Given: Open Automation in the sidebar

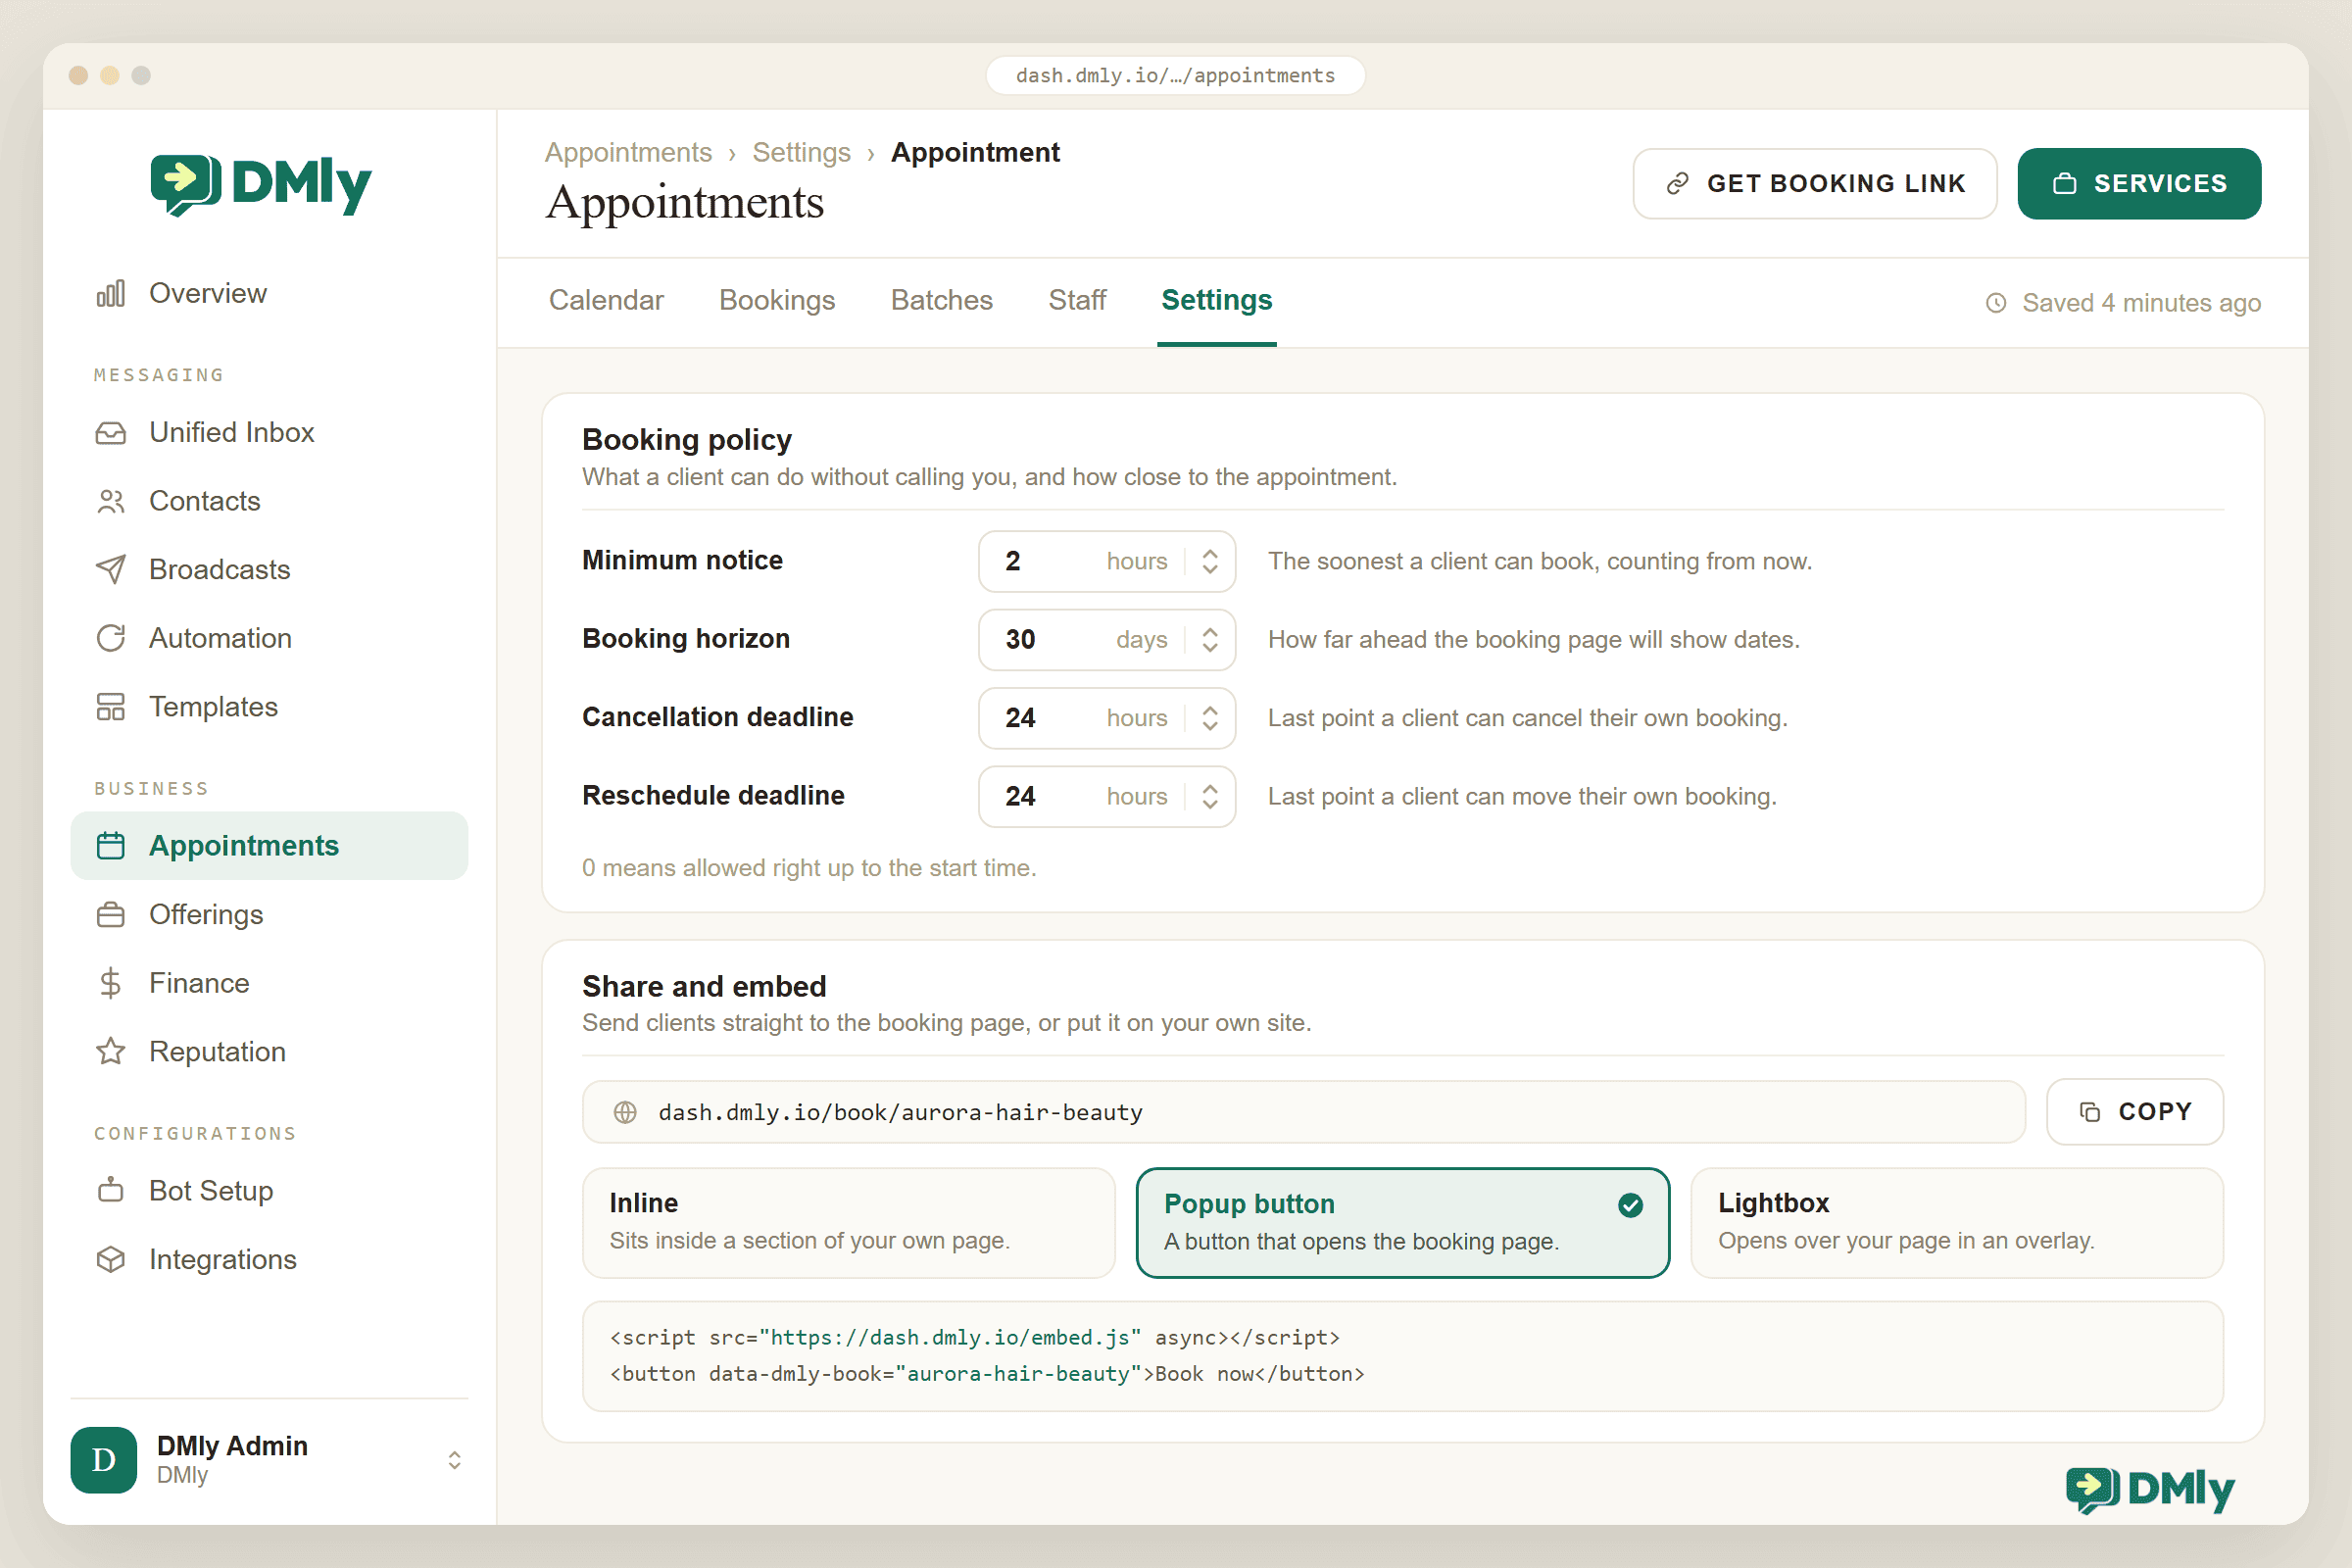Looking at the screenshot, I should (x=269, y=638).
